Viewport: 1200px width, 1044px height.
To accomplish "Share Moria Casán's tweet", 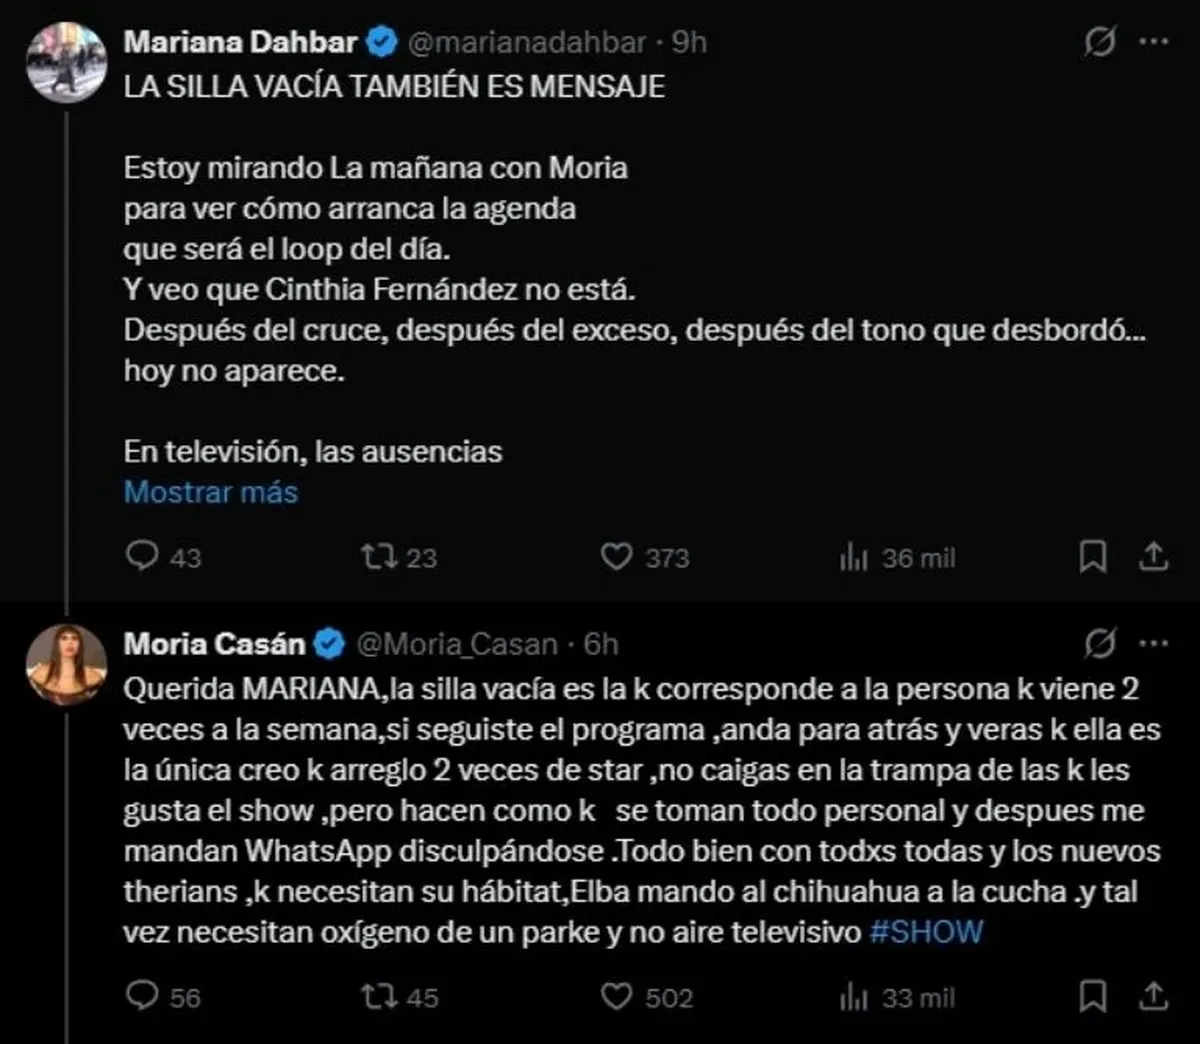I will [1153, 996].
